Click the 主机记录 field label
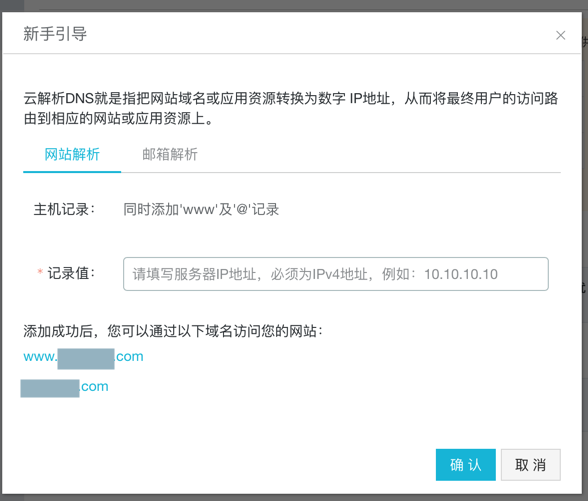Screen dimensions: 588x501 tap(64, 209)
